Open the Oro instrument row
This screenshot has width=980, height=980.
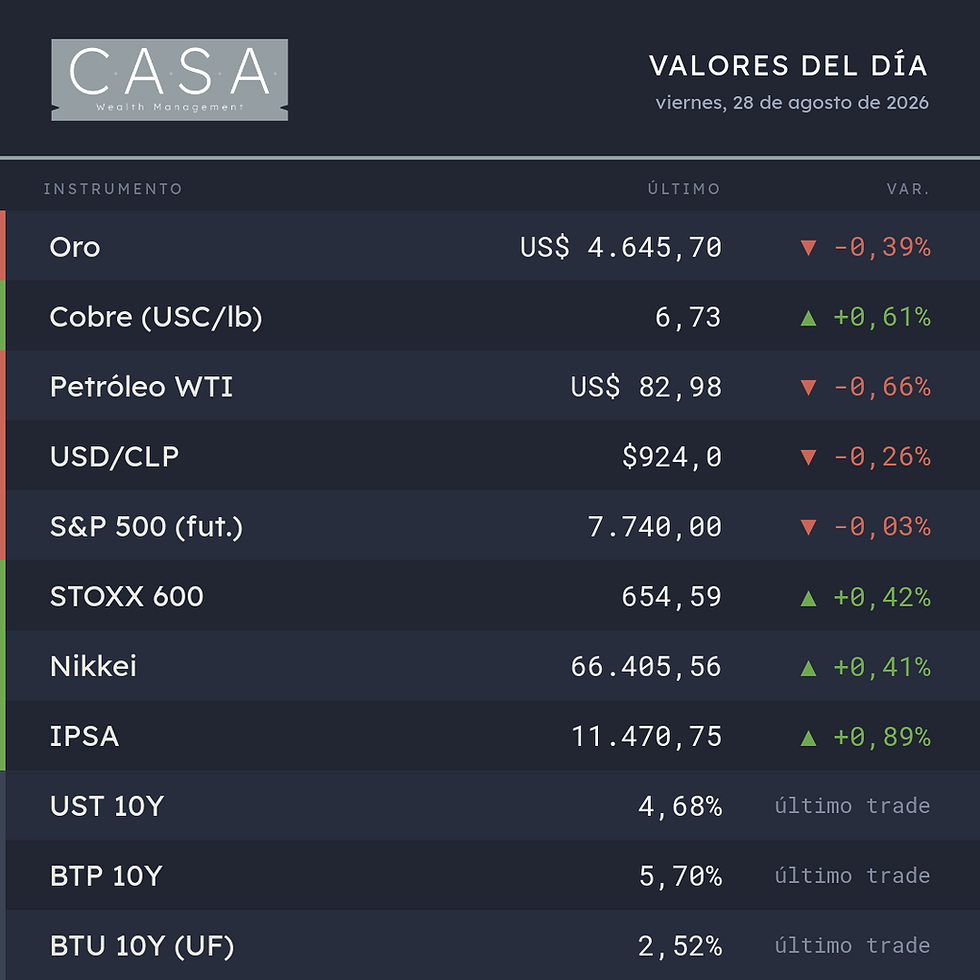490,246
